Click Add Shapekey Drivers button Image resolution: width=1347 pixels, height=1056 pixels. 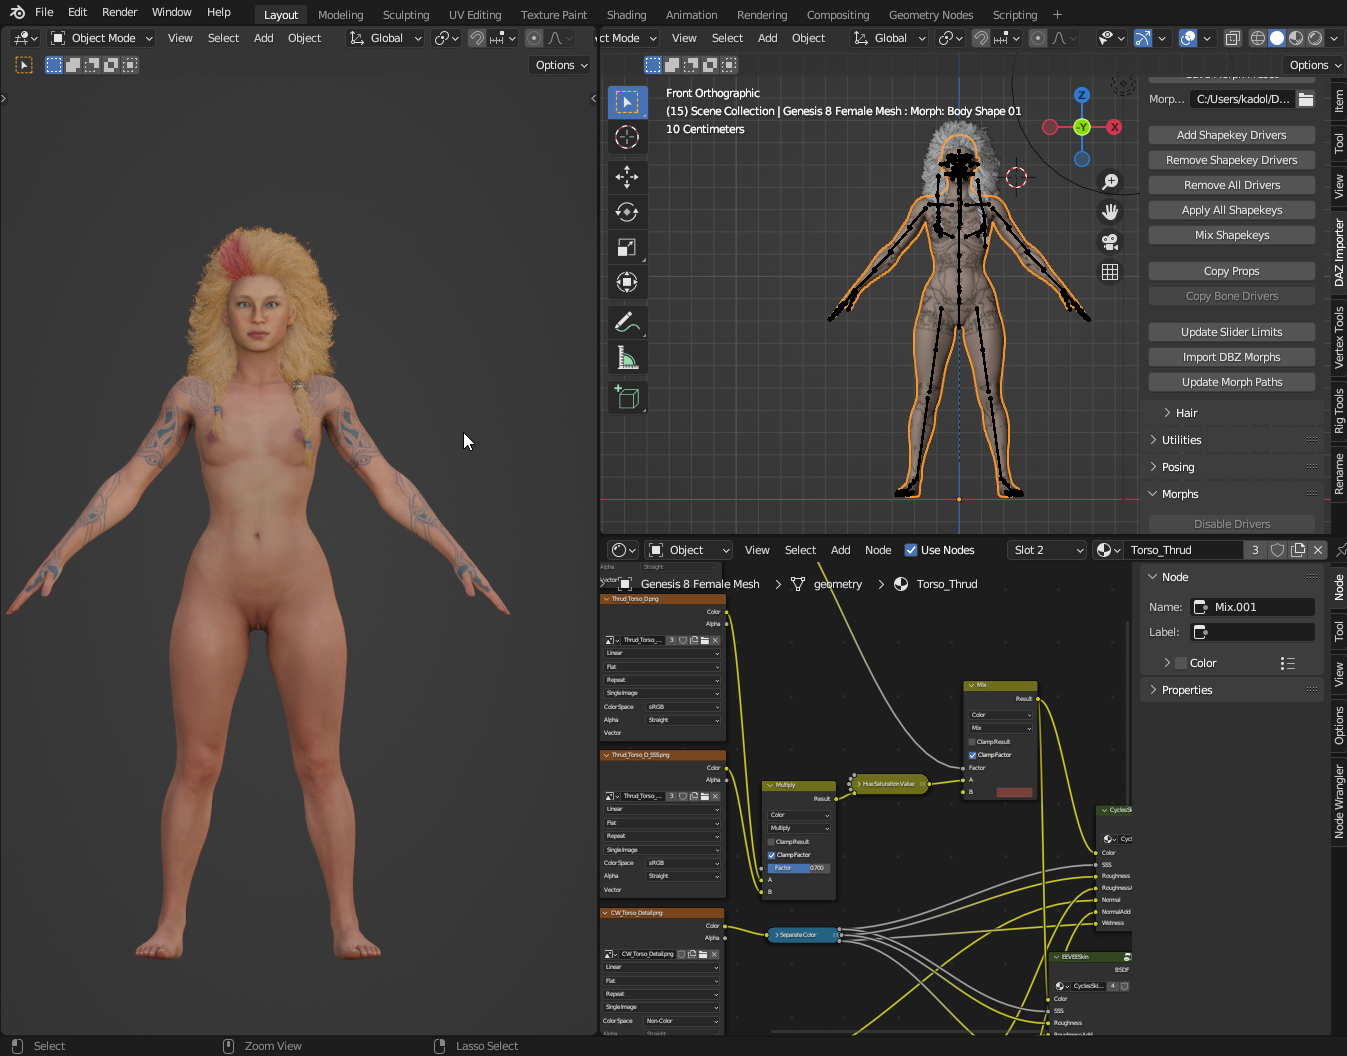[1232, 135]
